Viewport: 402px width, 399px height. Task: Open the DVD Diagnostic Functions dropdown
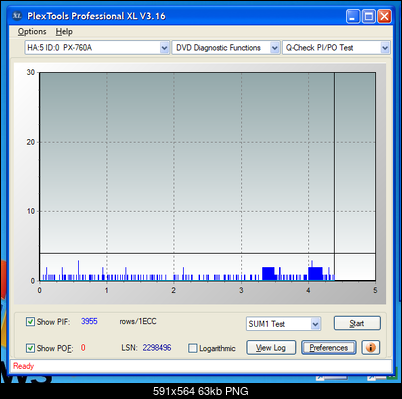[x=226, y=48]
